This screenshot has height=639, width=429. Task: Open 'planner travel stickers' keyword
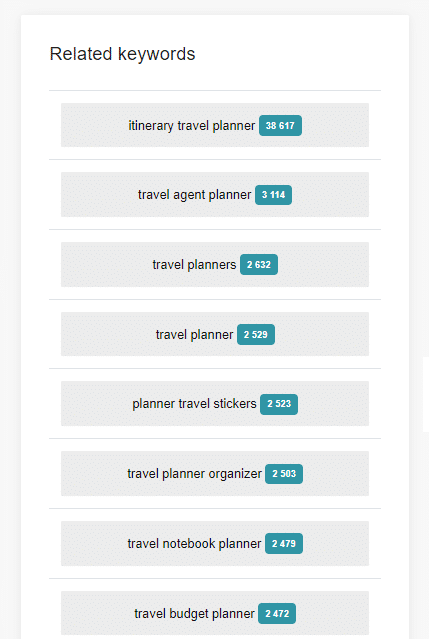(x=194, y=404)
